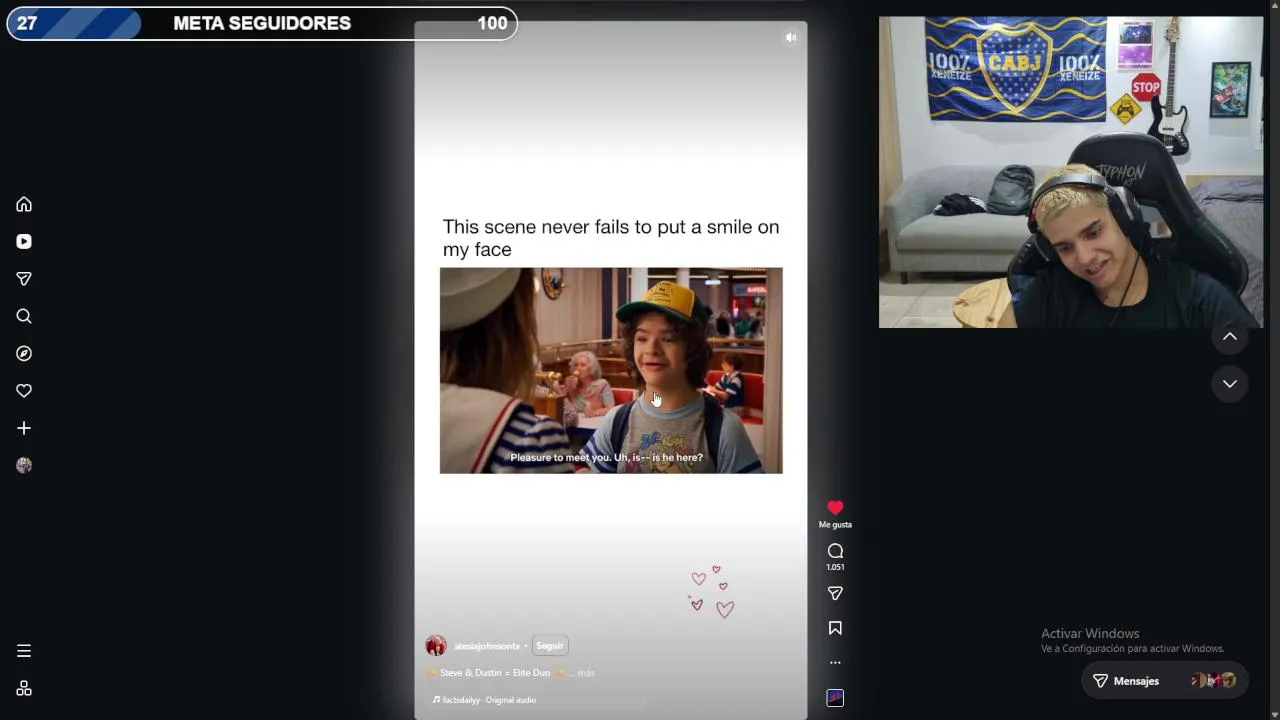1280x720 pixels.
Task: Unlike the reel via red heart
Action: pos(835,508)
